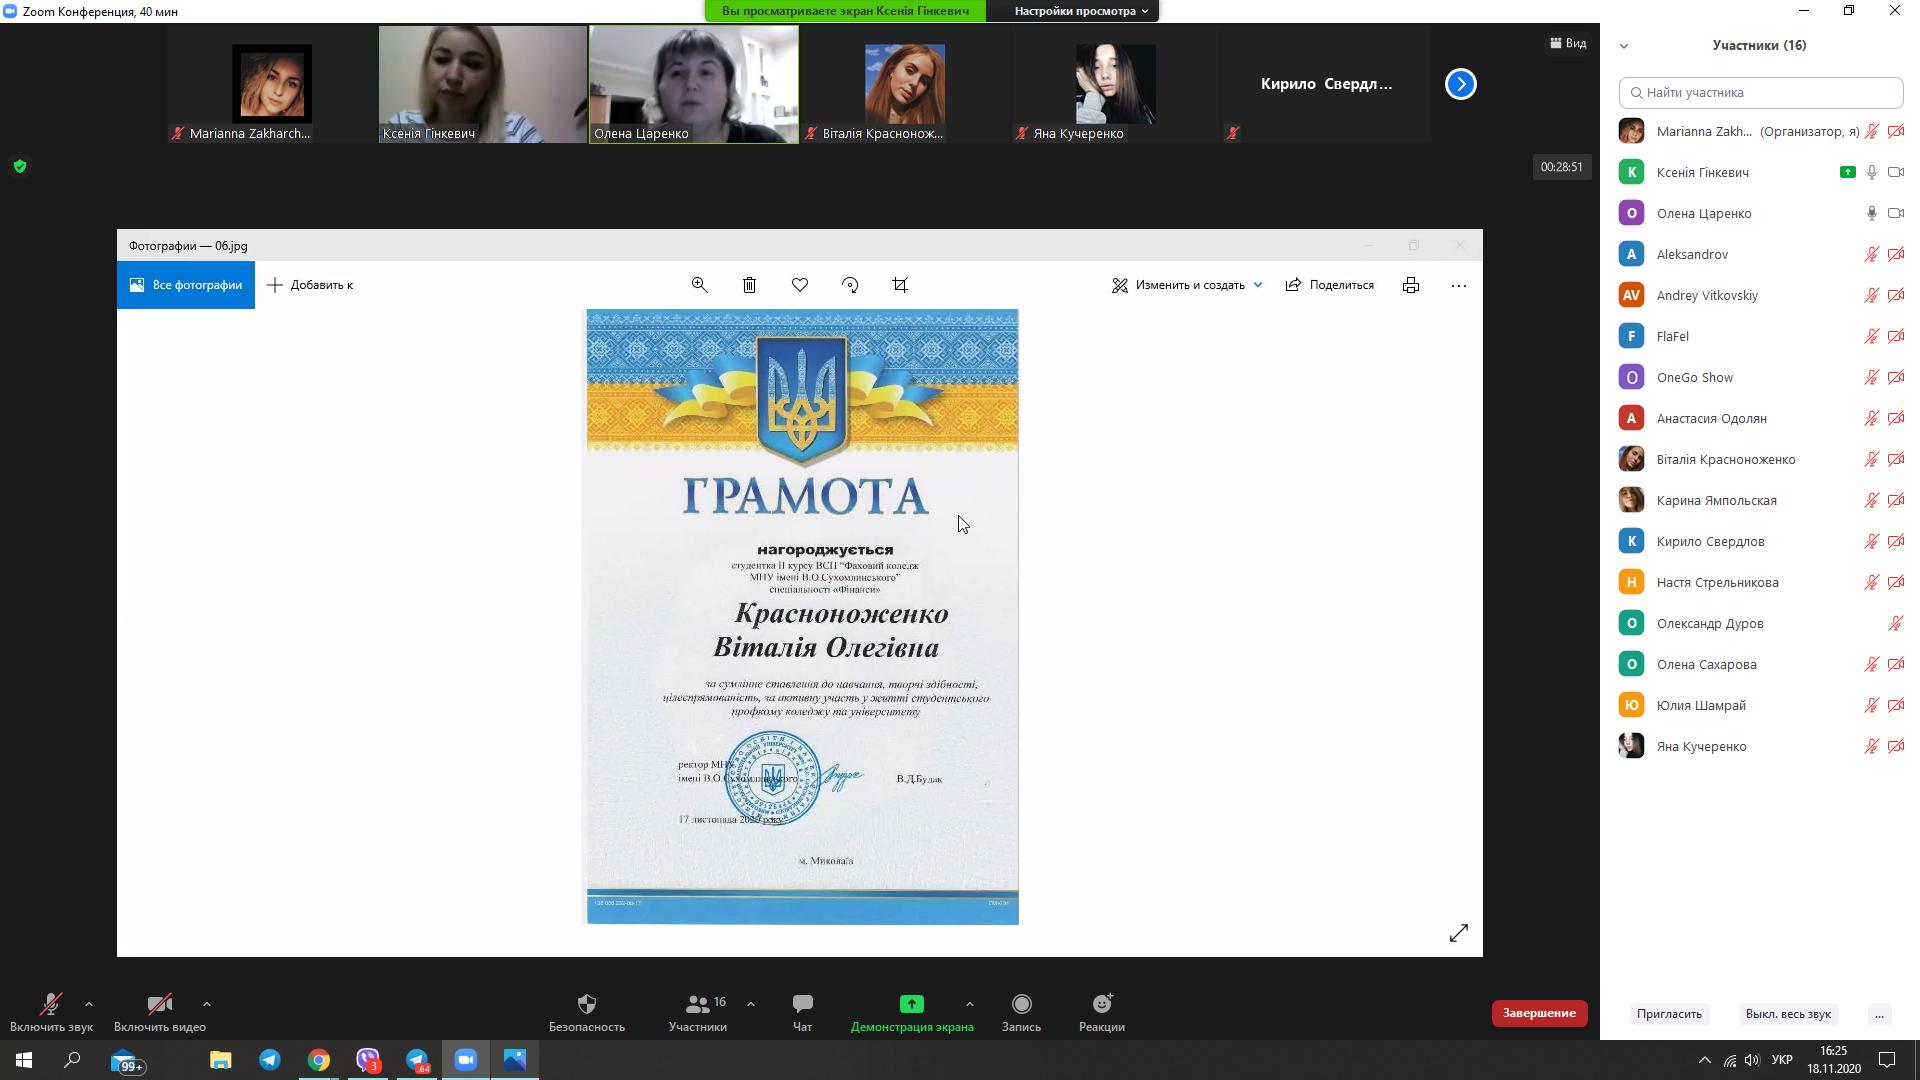Click the zoom magnifier icon in Photos toolbar
This screenshot has height=1080, width=1920.
pos(699,285)
